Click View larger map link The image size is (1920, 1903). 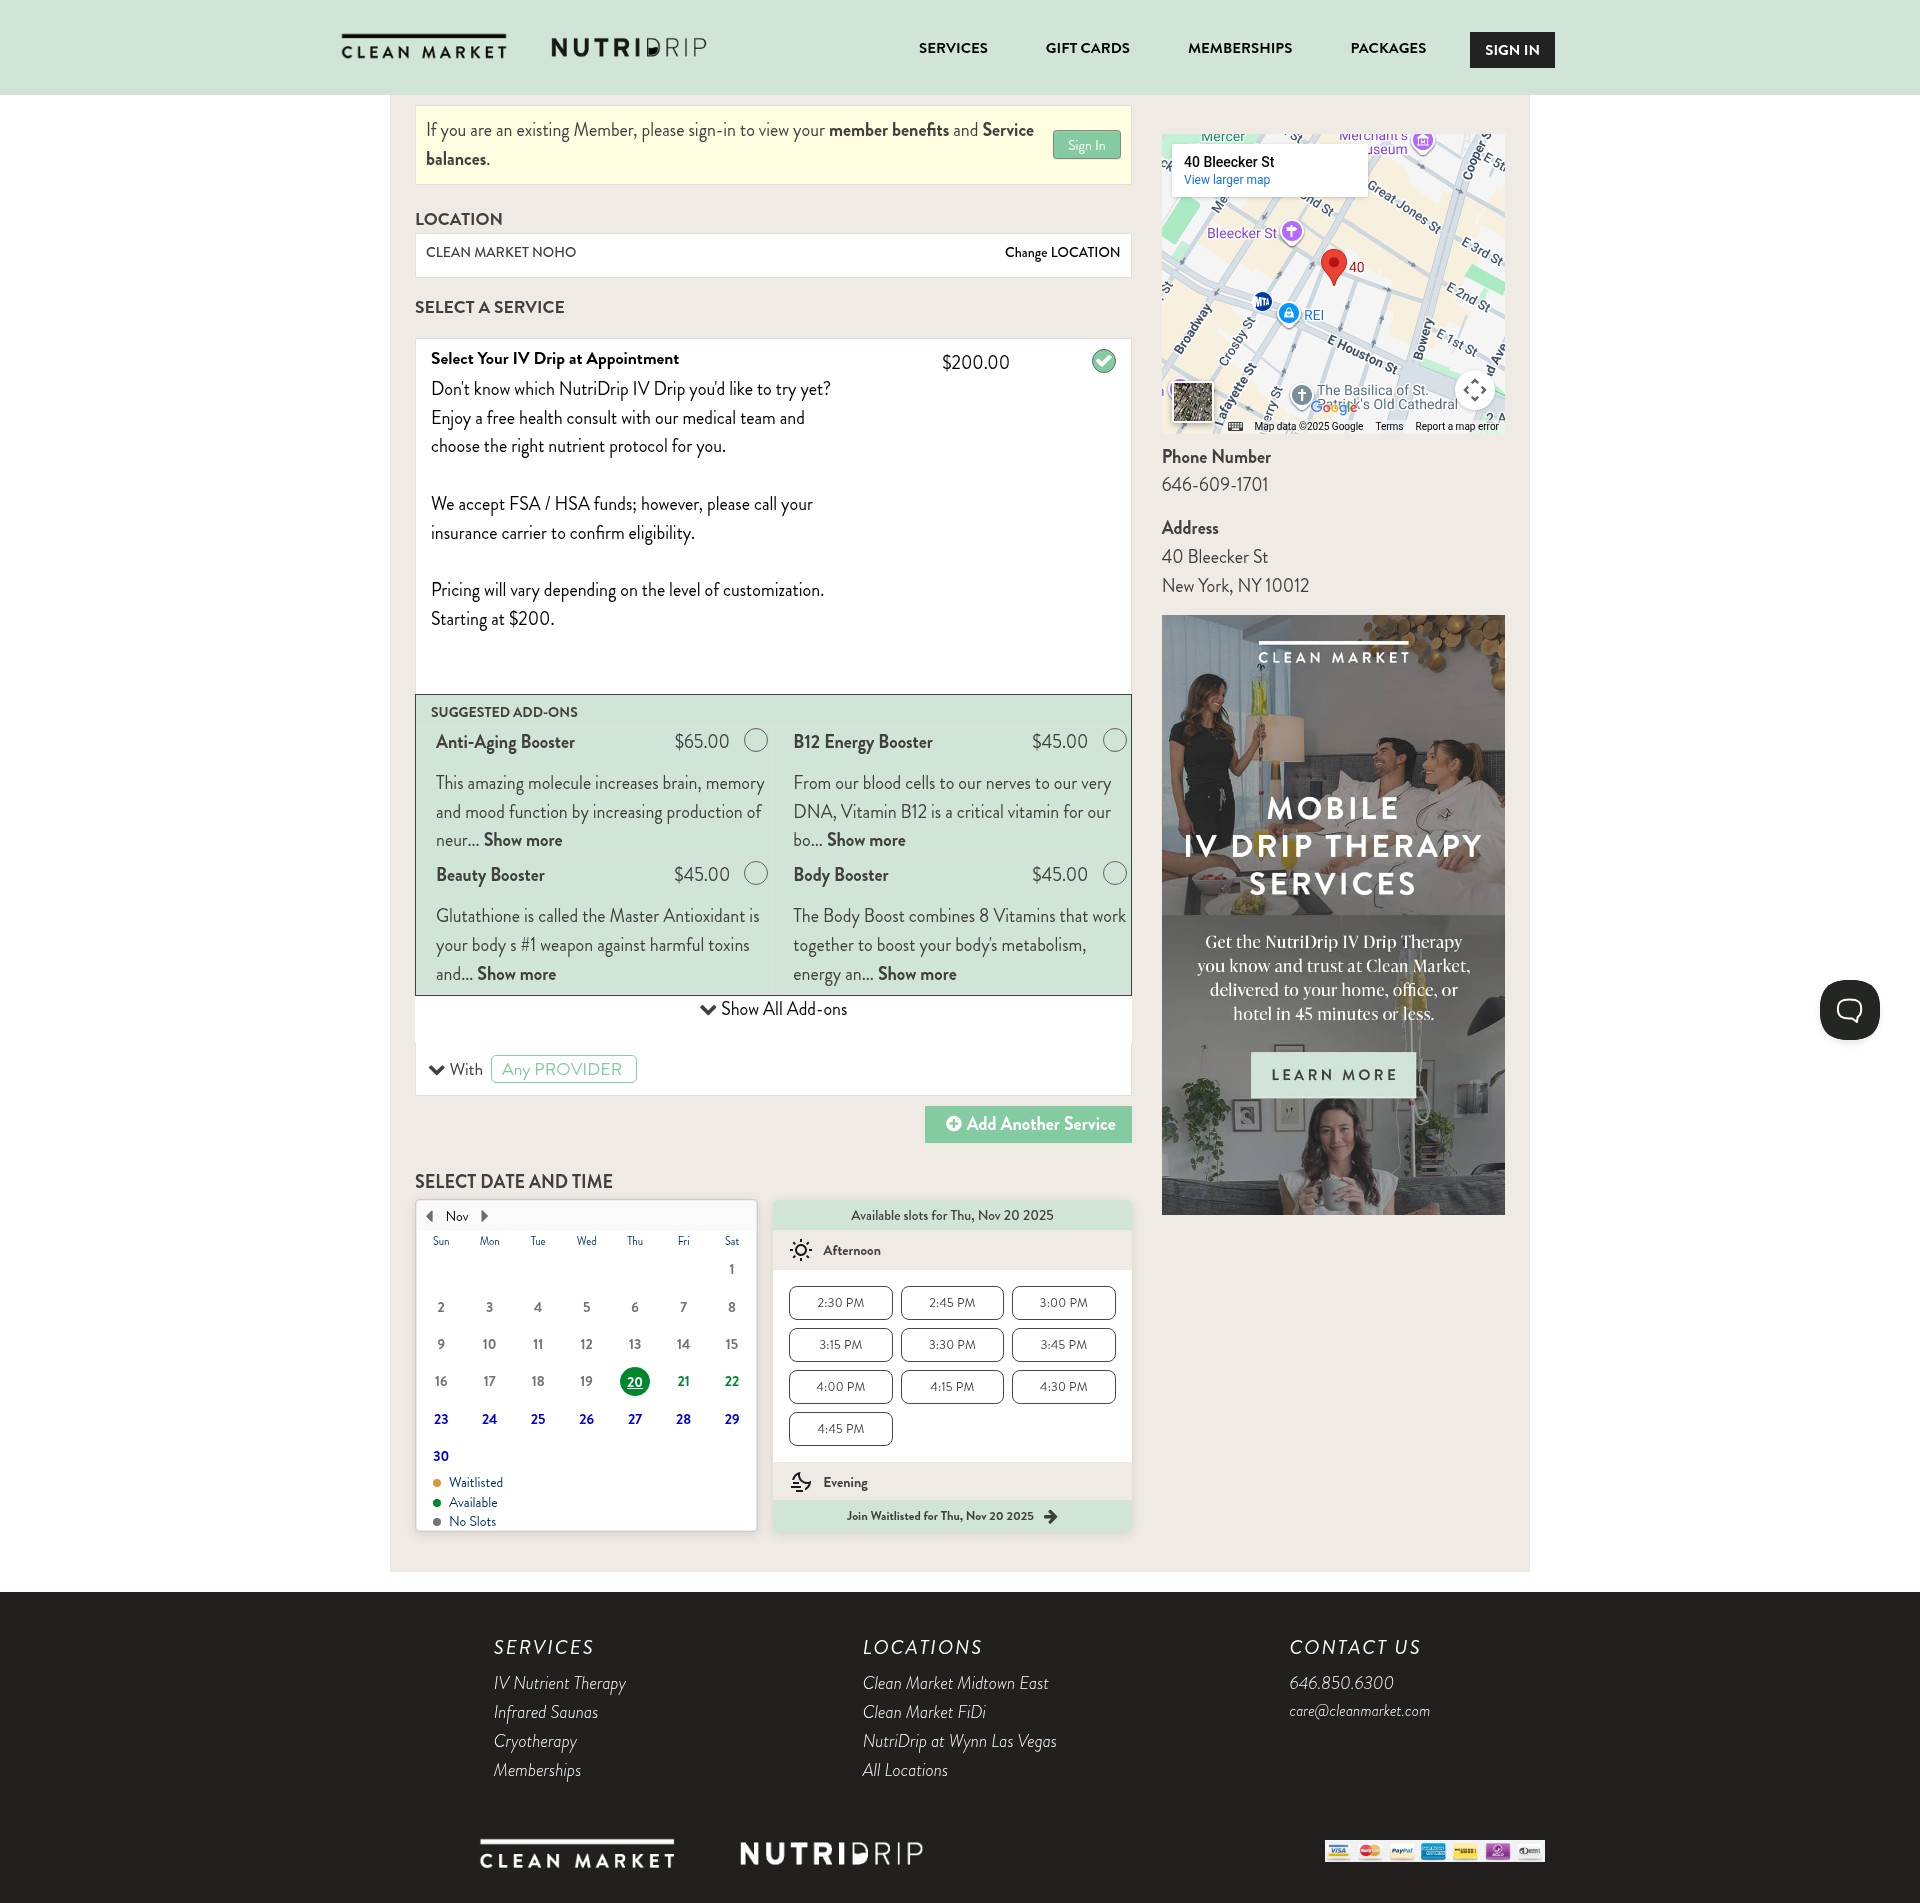(x=1226, y=180)
